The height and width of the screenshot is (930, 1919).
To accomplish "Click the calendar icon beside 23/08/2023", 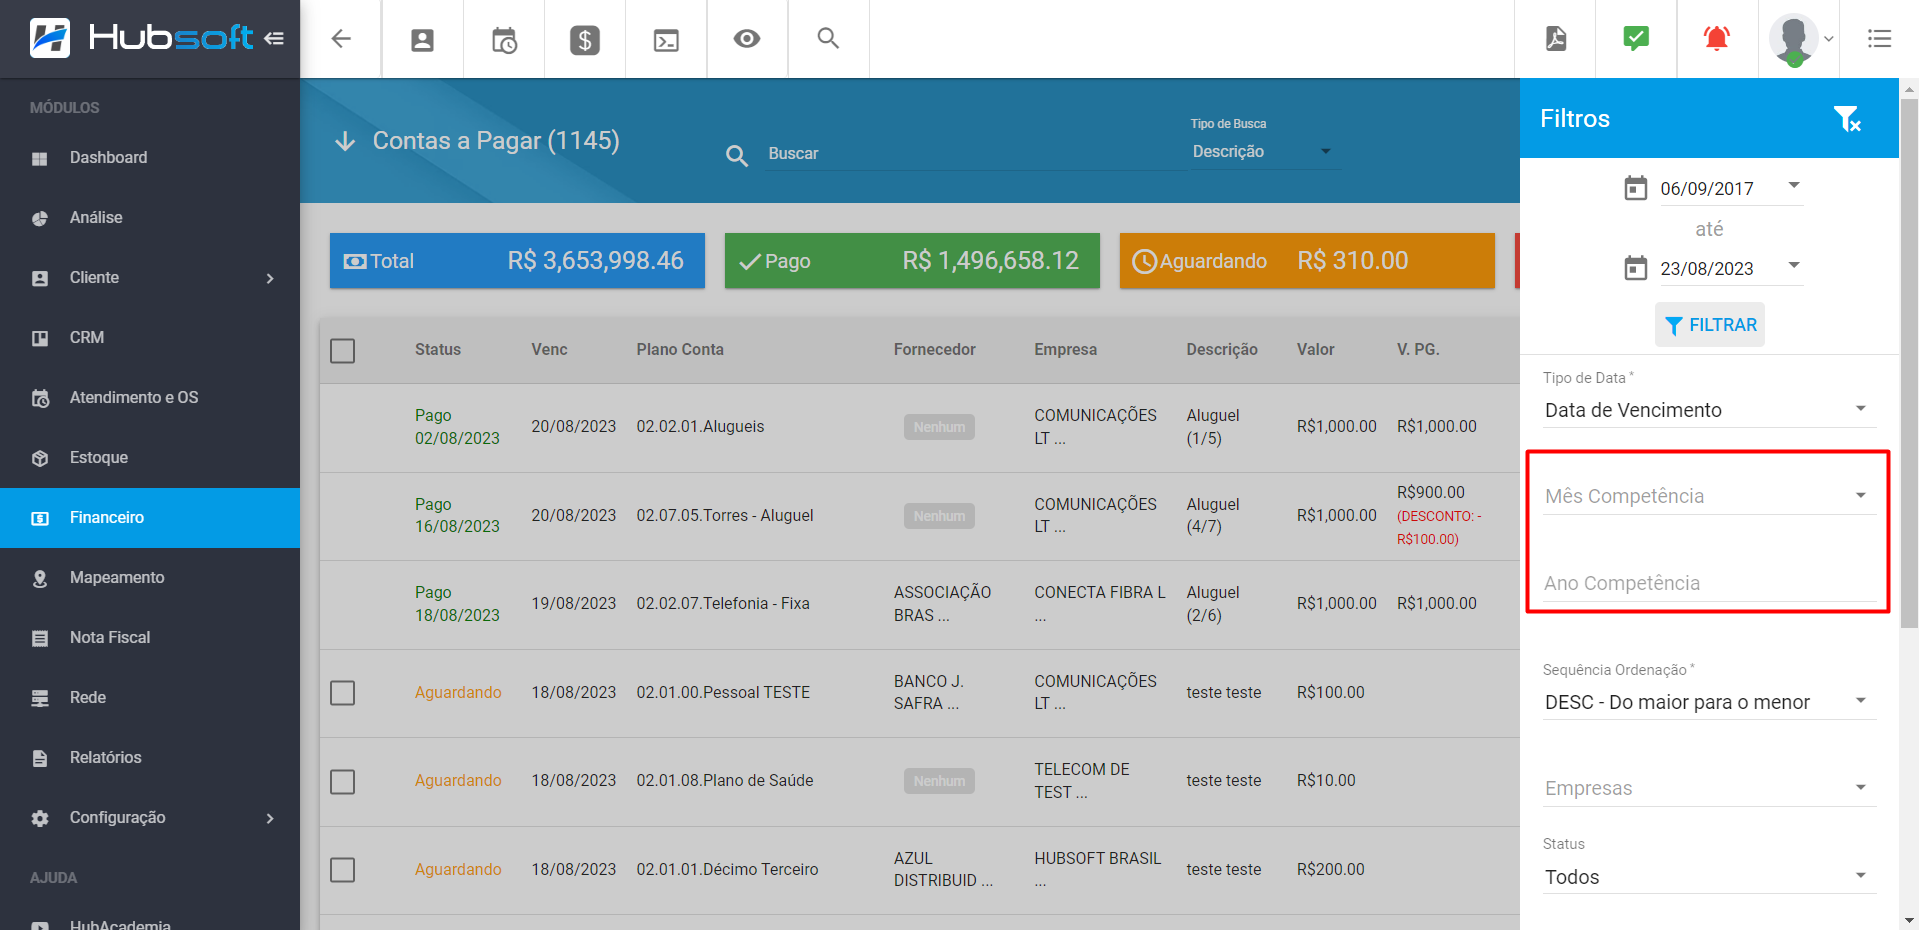I will [1636, 268].
